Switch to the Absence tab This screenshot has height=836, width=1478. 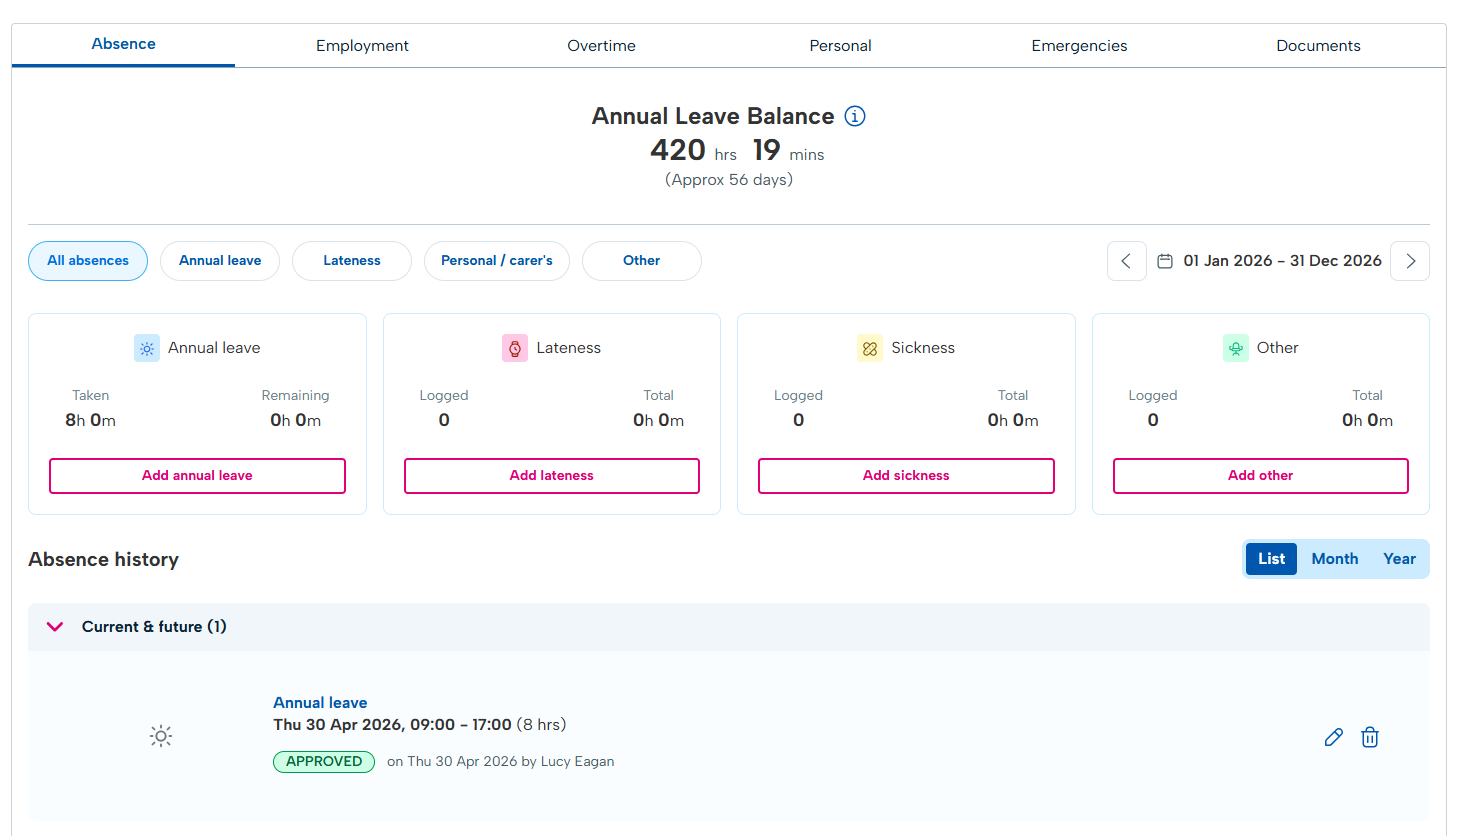[123, 44]
